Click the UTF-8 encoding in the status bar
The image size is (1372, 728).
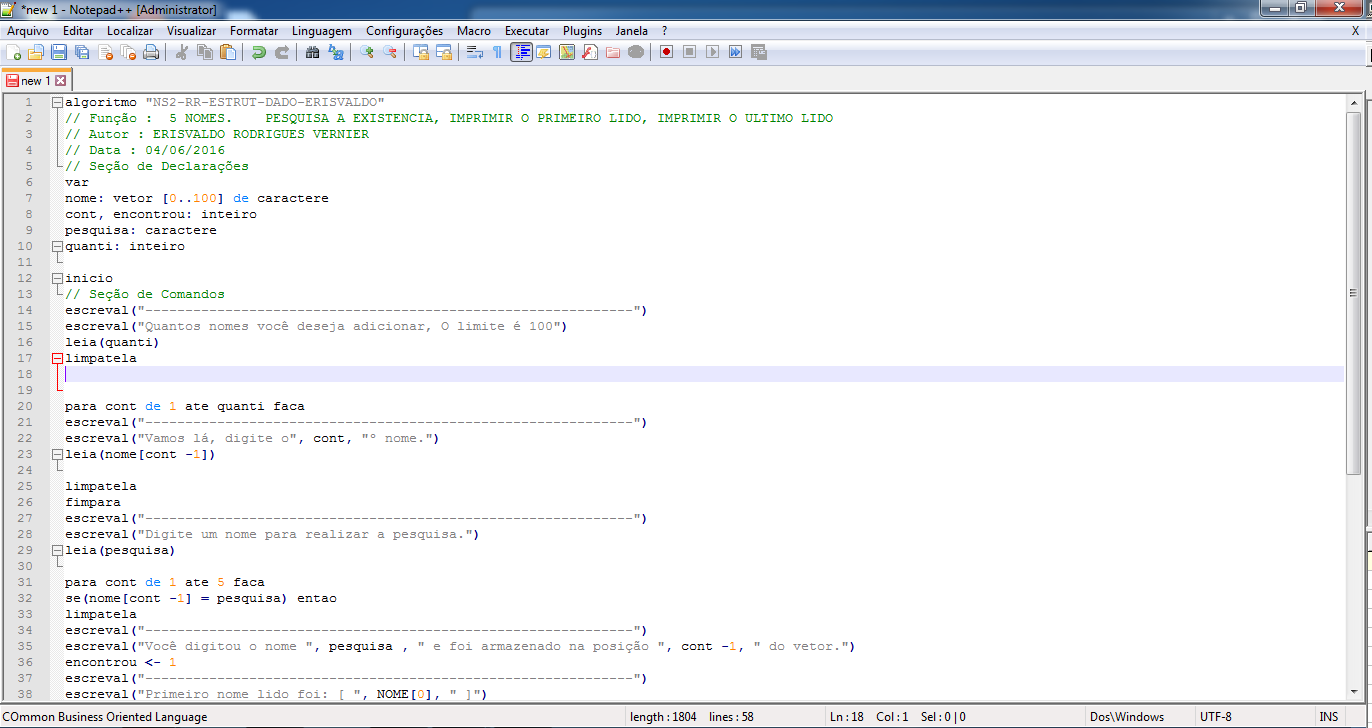[x=1215, y=717]
